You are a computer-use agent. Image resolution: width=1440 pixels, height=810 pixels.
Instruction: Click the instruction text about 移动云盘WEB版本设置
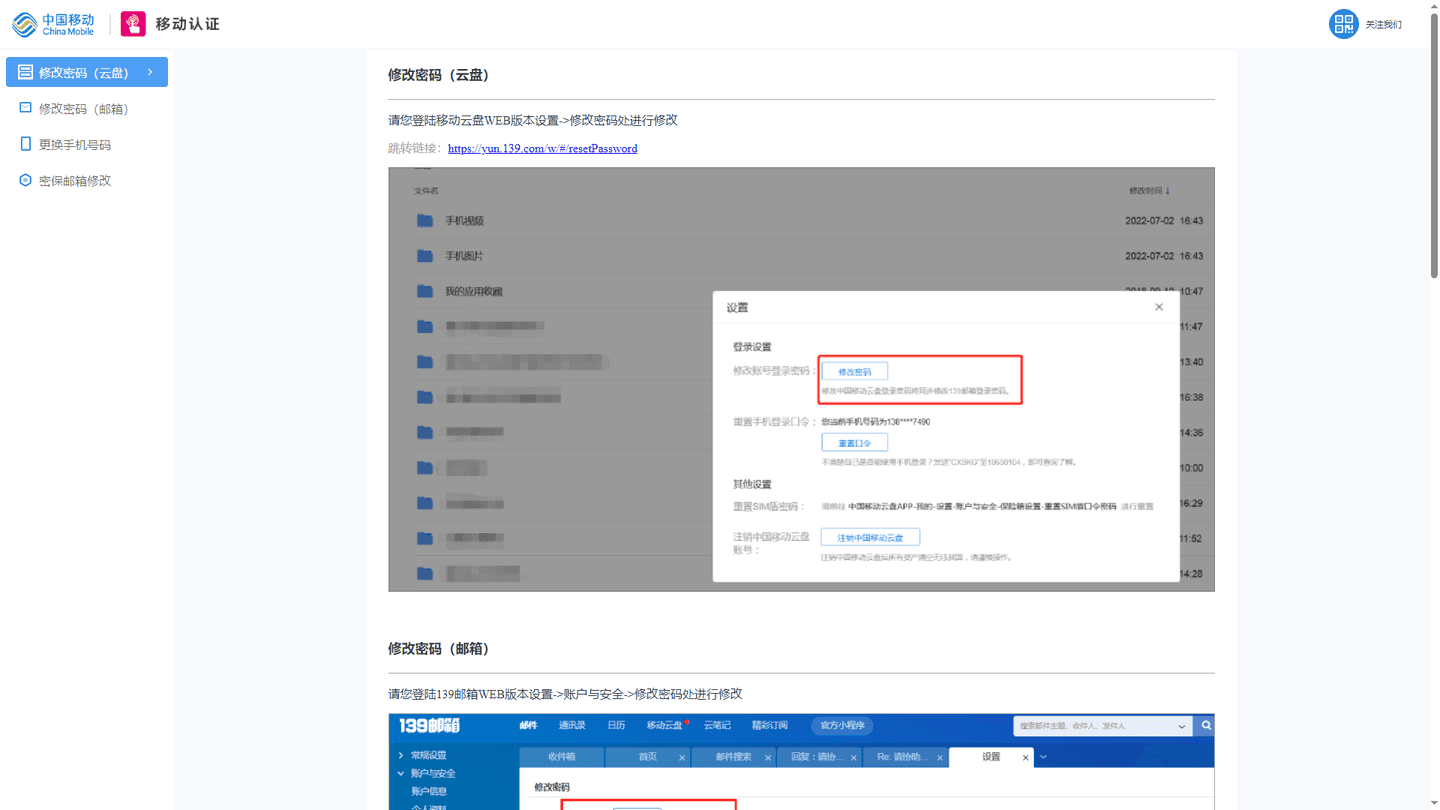(x=533, y=120)
